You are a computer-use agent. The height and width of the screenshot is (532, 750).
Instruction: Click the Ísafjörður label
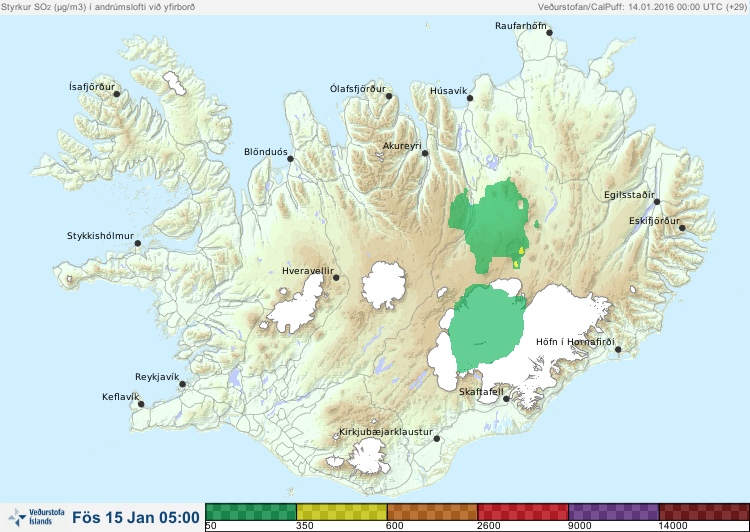click(x=92, y=87)
